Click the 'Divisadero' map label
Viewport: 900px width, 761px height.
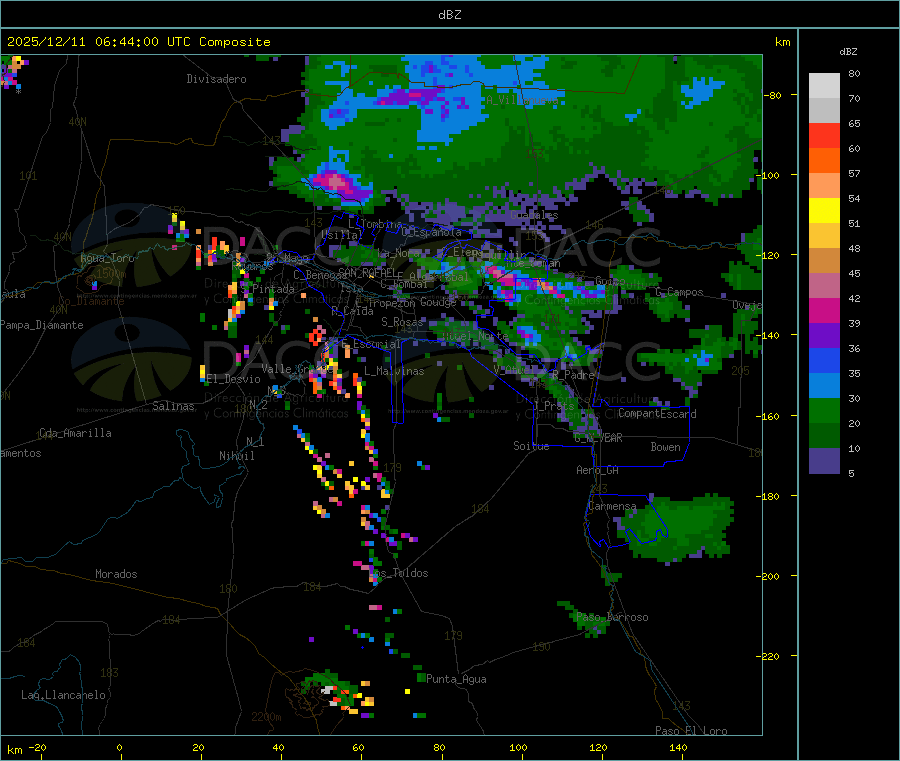click(216, 79)
